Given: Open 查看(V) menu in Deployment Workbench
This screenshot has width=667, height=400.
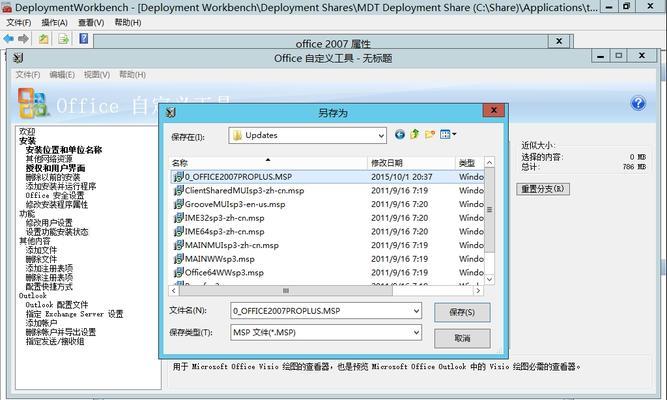Looking at the screenshot, I should click(91, 23).
